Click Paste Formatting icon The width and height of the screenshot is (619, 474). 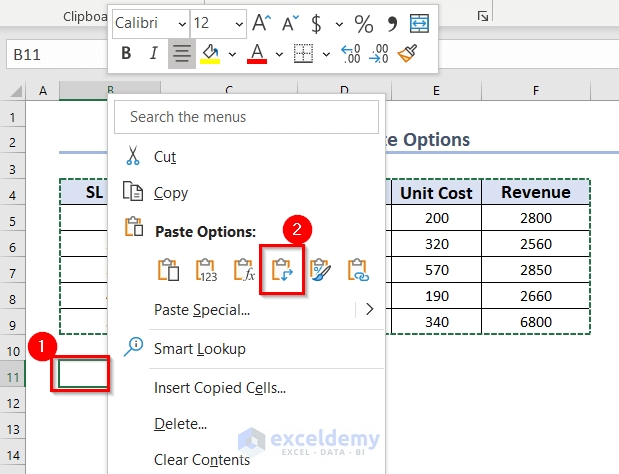pos(320,270)
